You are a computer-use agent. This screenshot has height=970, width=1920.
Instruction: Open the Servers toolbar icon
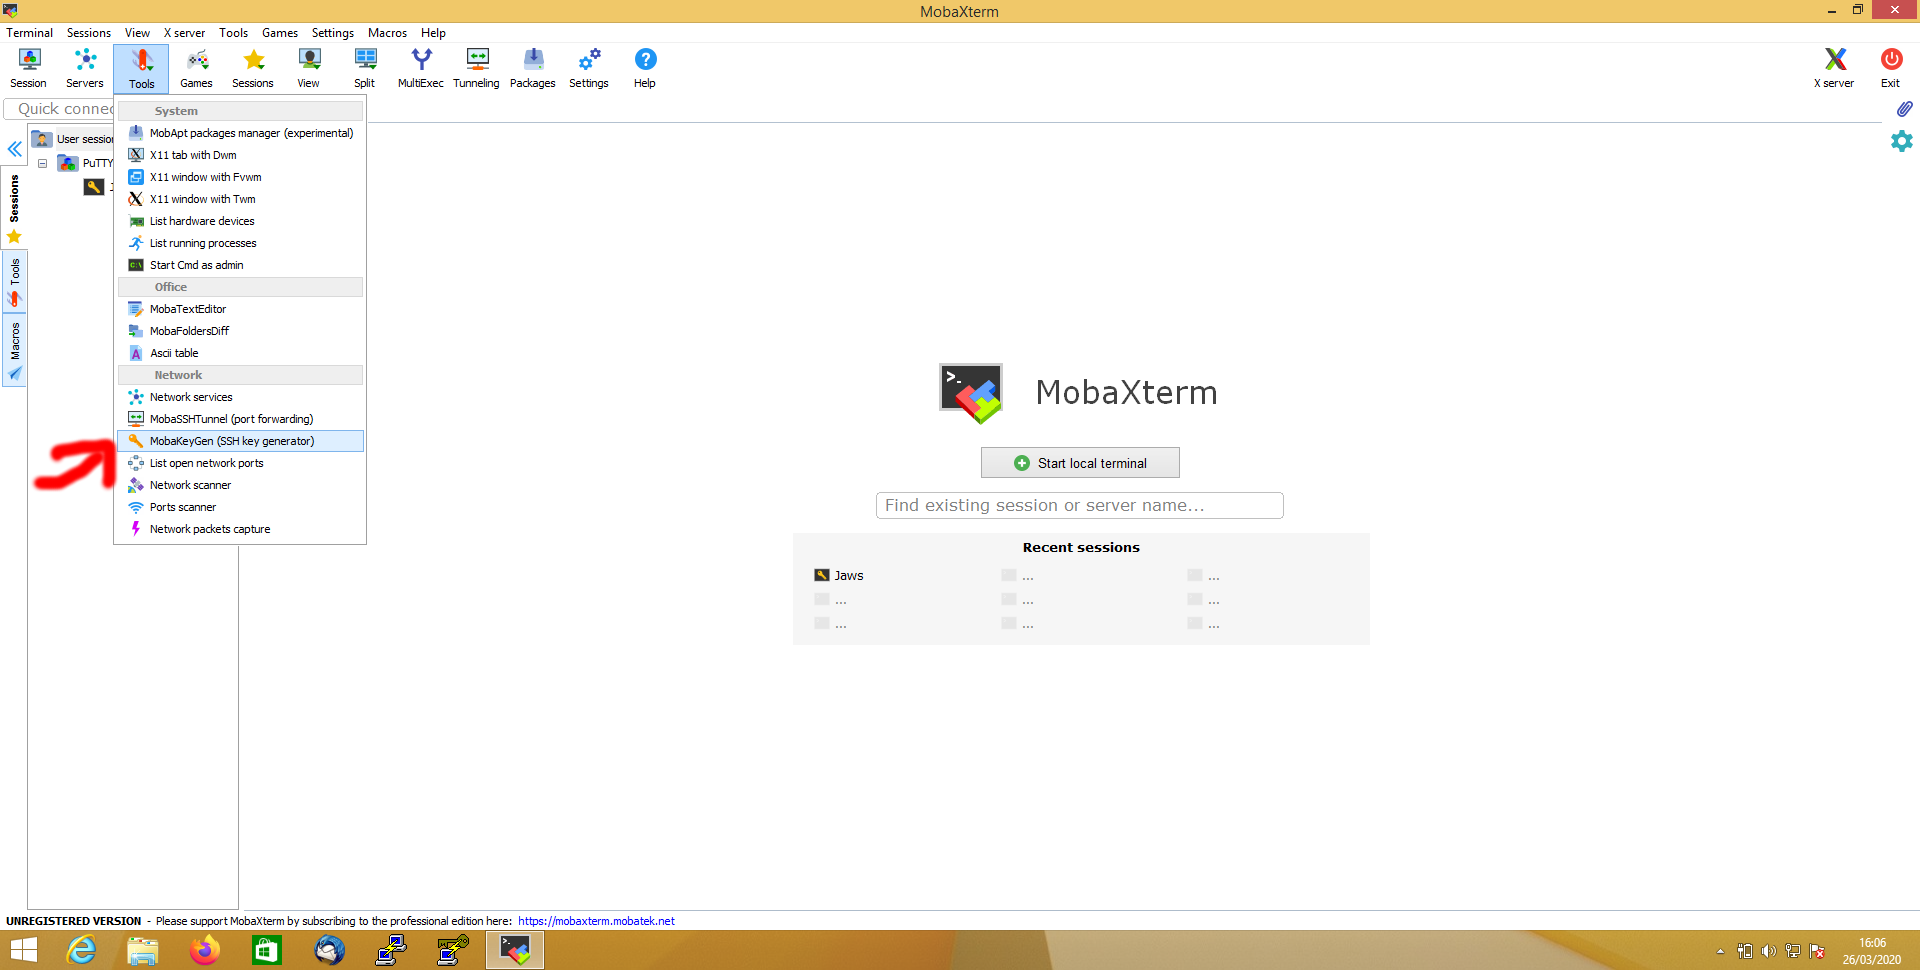click(85, 68)
